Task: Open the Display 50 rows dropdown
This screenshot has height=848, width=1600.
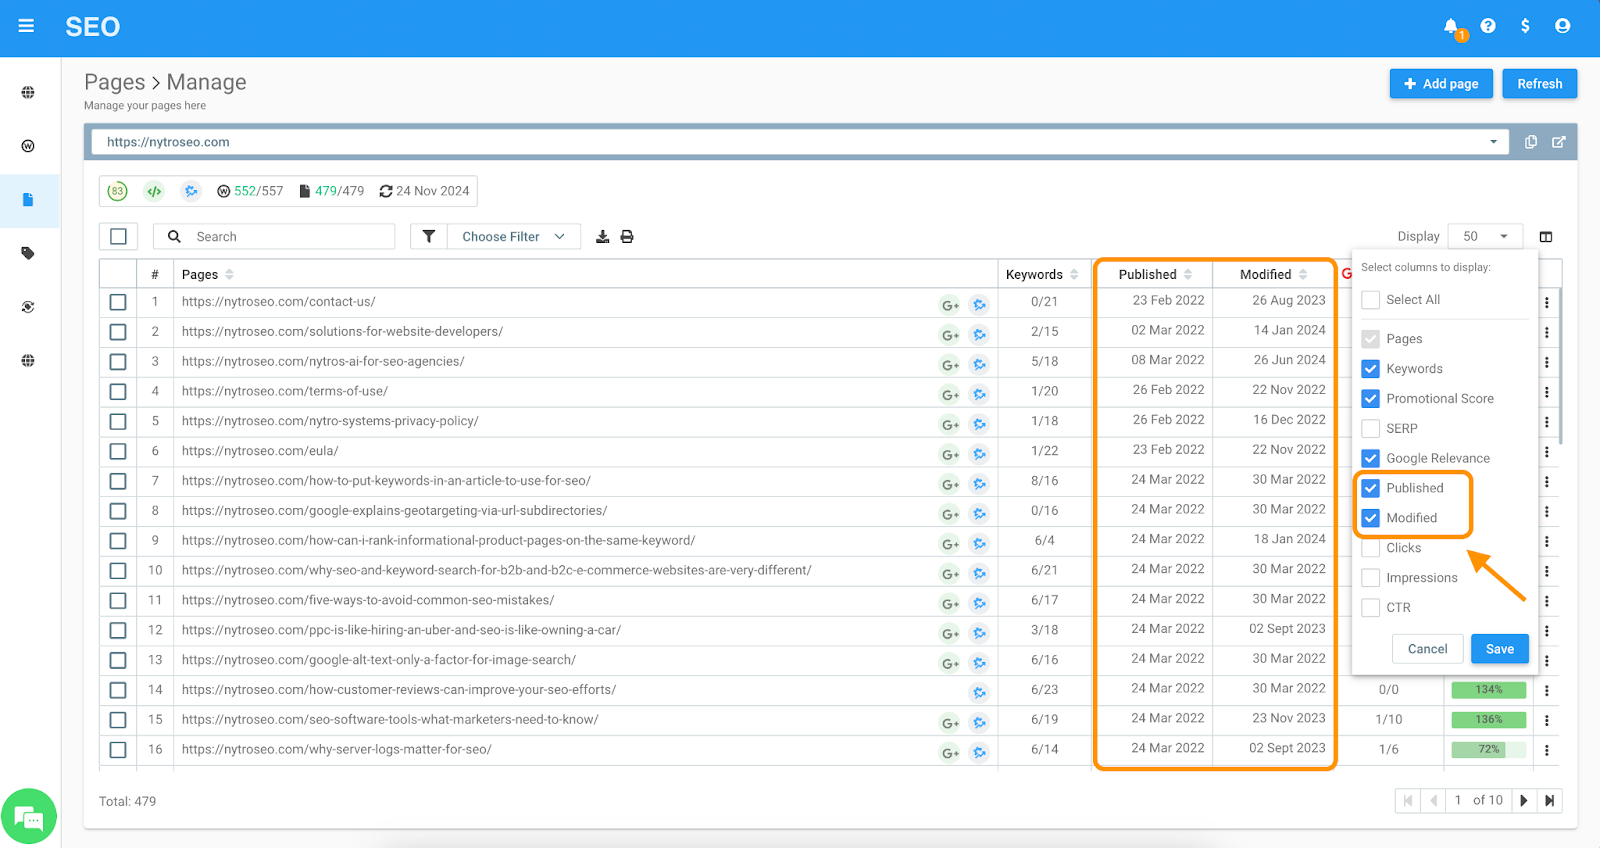Action: point(1485,237)
